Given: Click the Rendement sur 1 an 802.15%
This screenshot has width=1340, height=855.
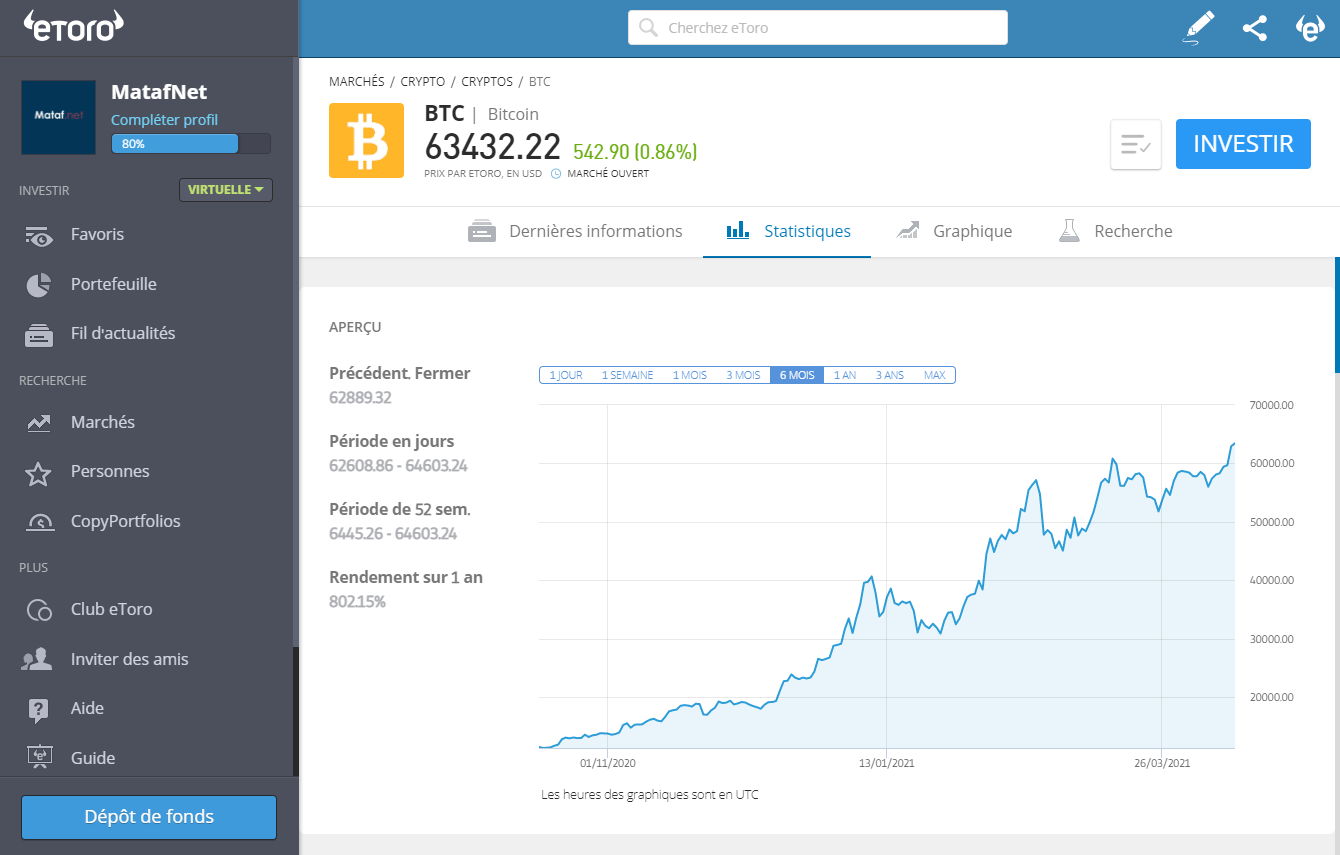Looking at the screenshot, I should 357,602.
